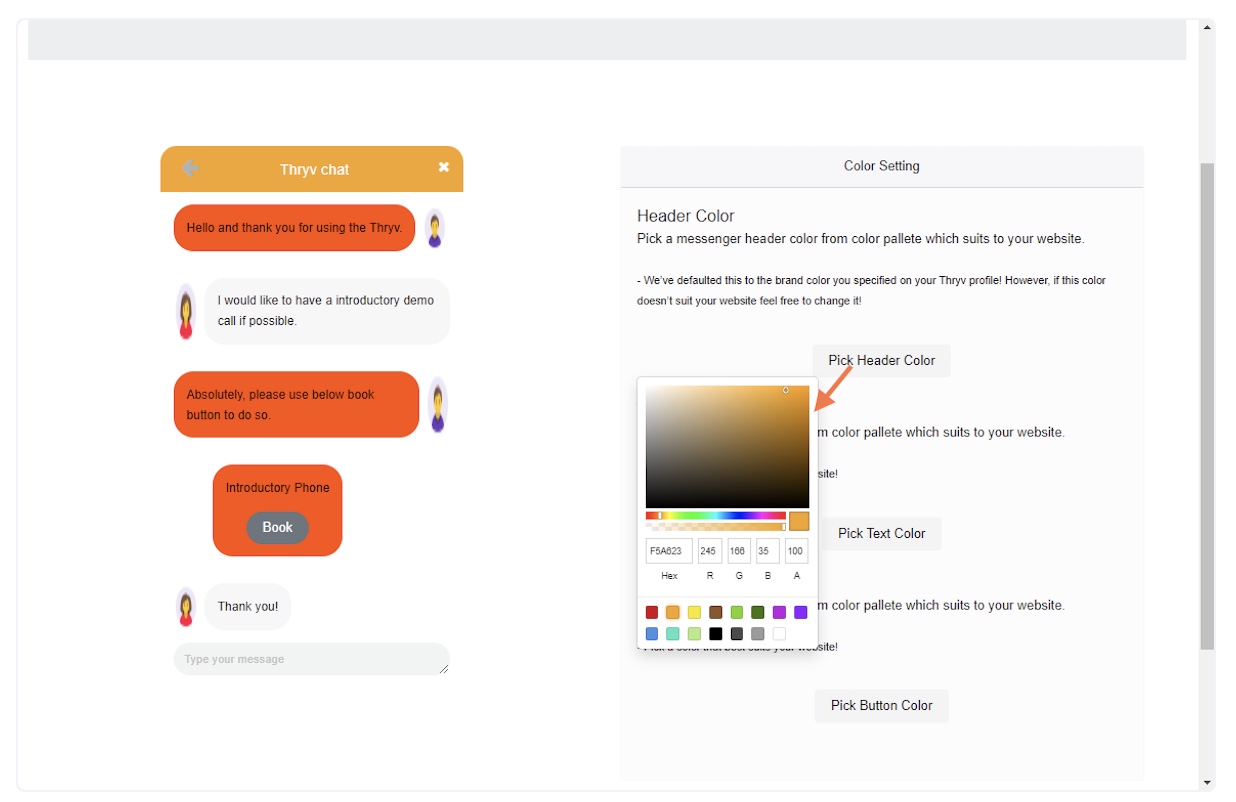Viewport: 1236px width, 802px height.
Task: Click the rainbow hue slider bar
Action: tap(716, 516)
